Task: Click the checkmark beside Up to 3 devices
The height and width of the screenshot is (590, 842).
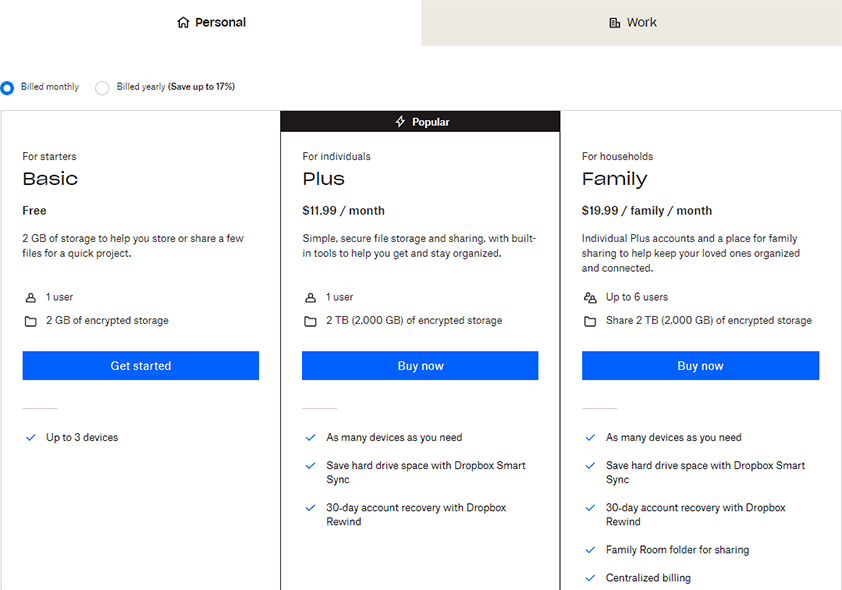Action: tap(31, 438)
